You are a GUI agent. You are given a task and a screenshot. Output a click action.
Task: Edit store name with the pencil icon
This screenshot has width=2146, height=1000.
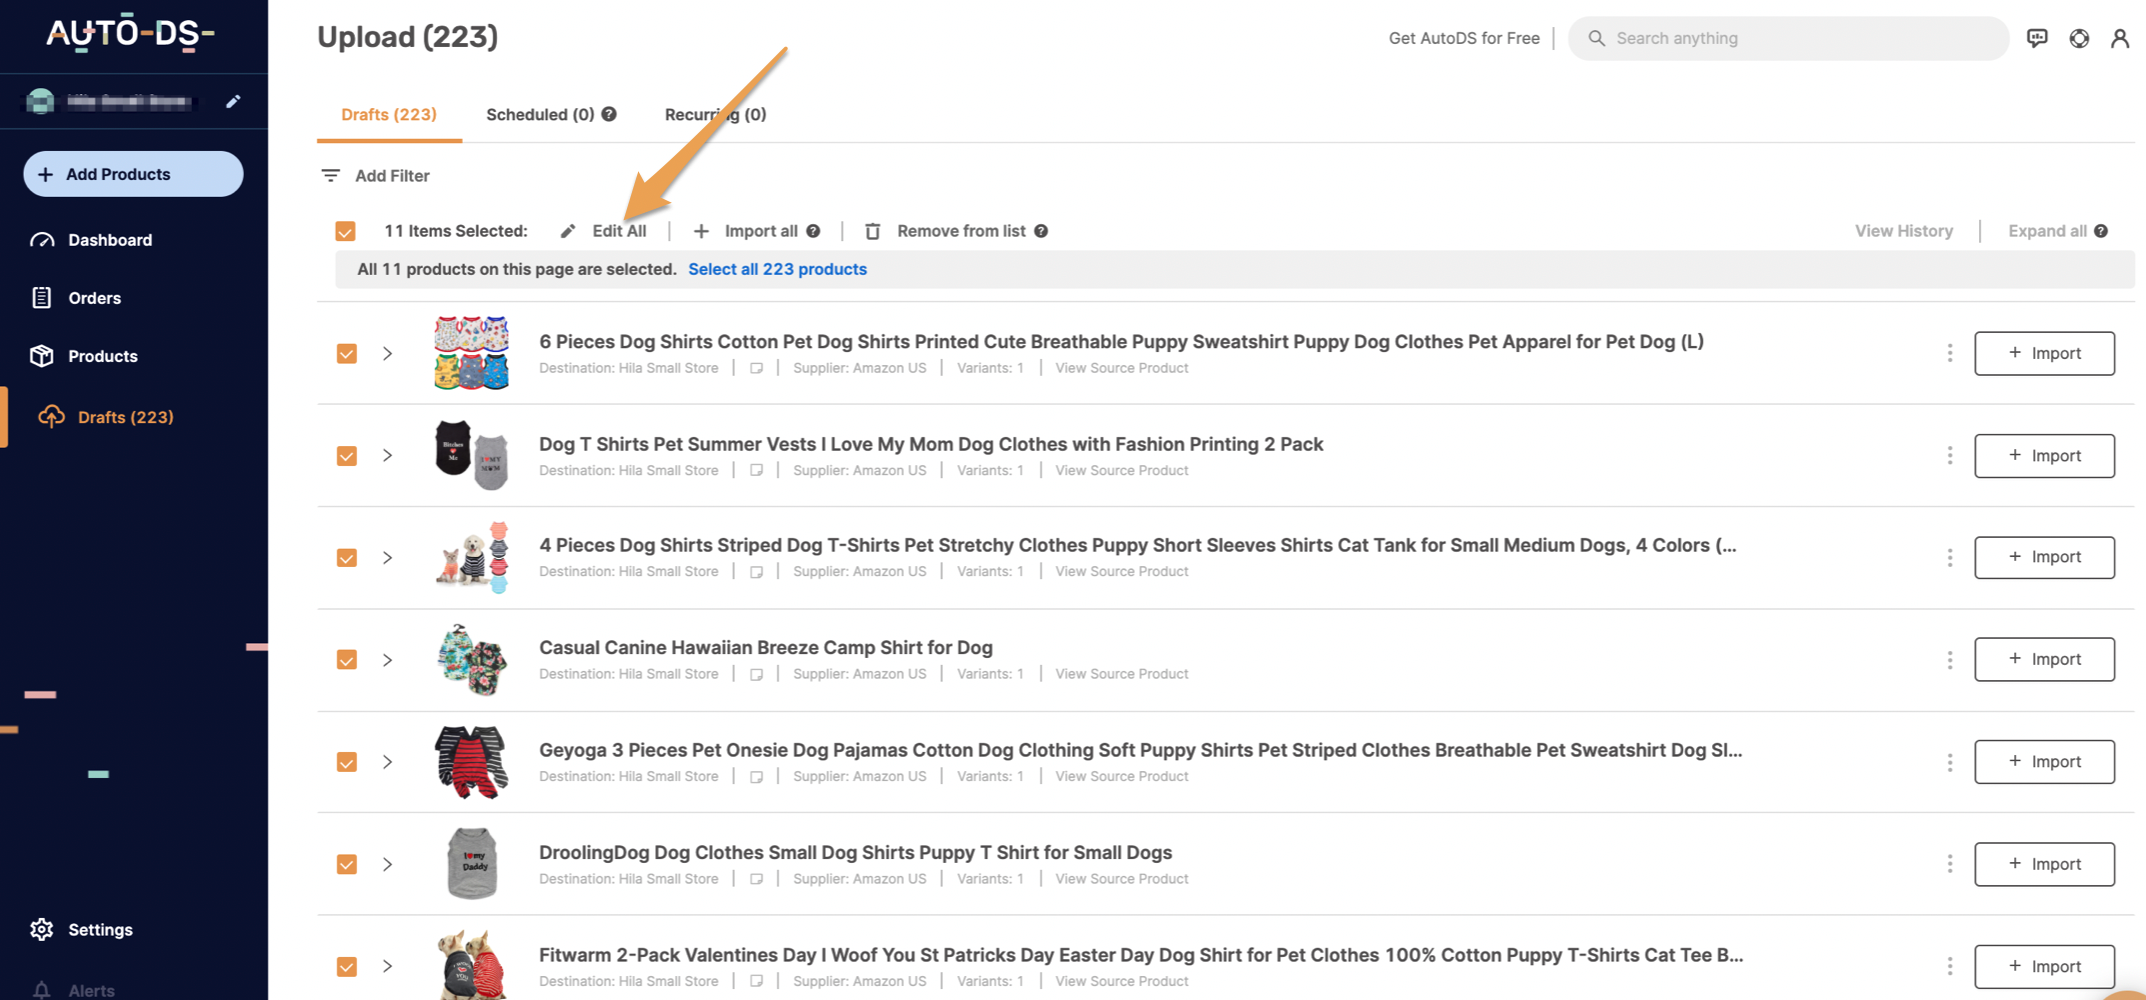233,101
